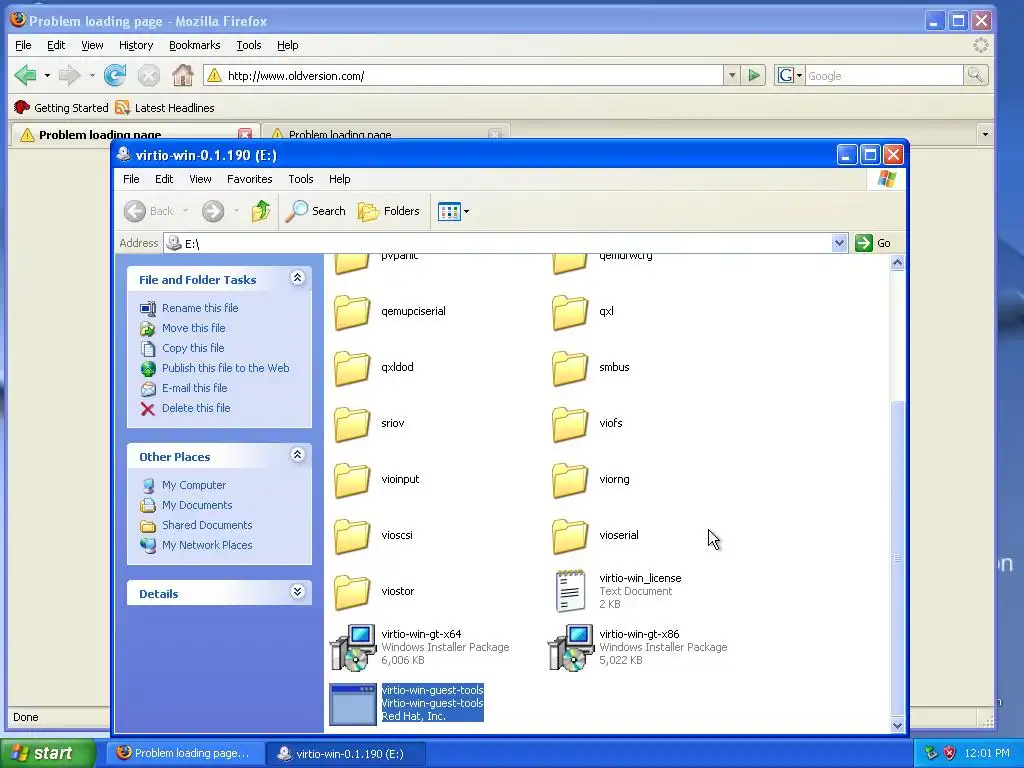Click Move this file task
Screen dimensions: 1024x768
point(193,328)
